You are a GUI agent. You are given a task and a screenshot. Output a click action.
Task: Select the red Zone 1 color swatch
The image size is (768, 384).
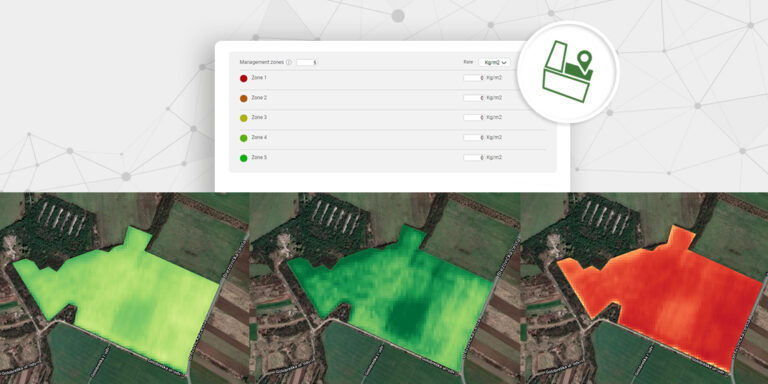tap(243, 78)
